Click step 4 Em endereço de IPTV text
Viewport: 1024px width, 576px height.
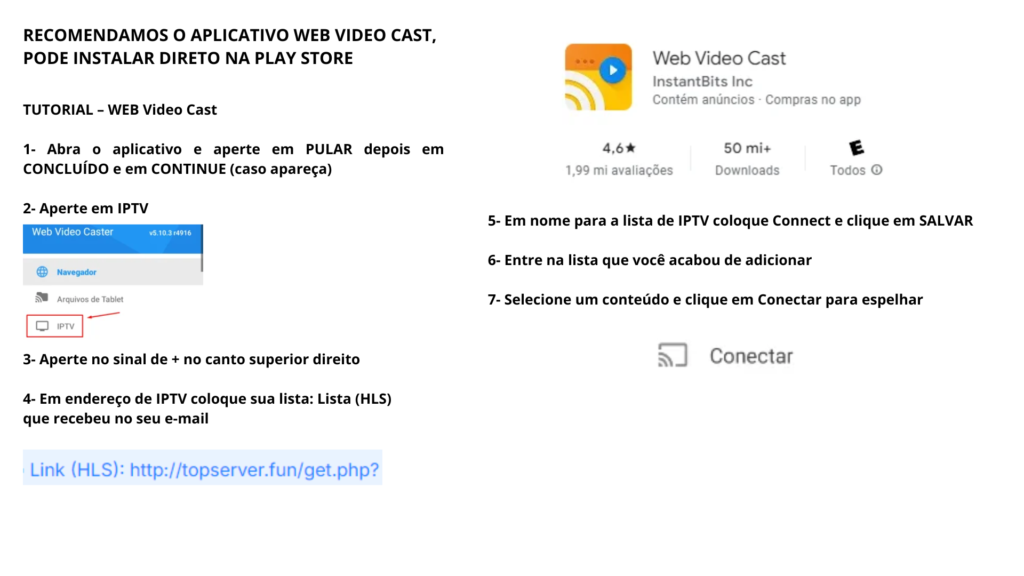(207, 408)
